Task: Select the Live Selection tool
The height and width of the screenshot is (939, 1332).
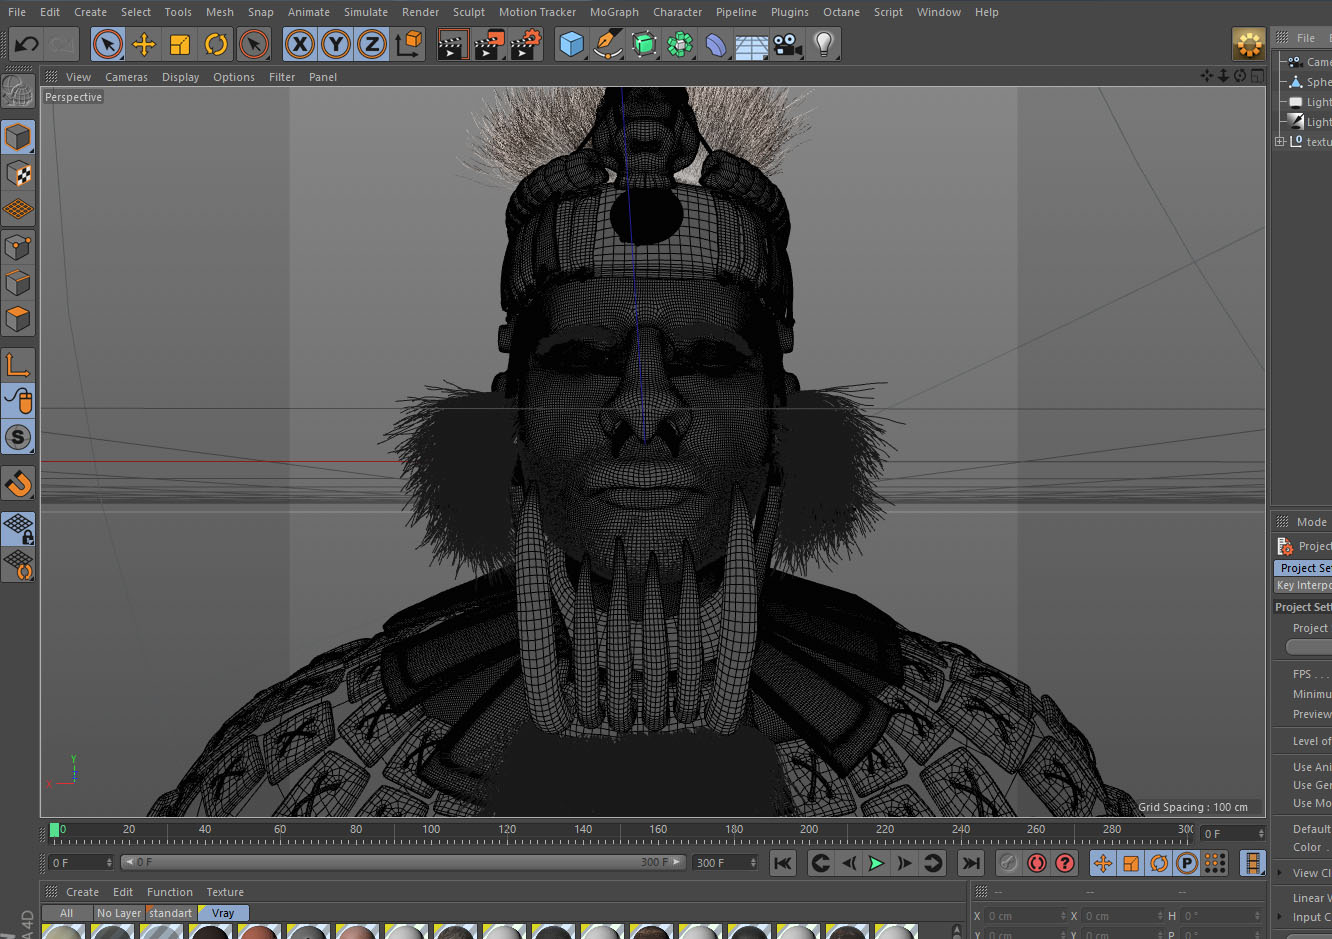Action: point(108,44)
